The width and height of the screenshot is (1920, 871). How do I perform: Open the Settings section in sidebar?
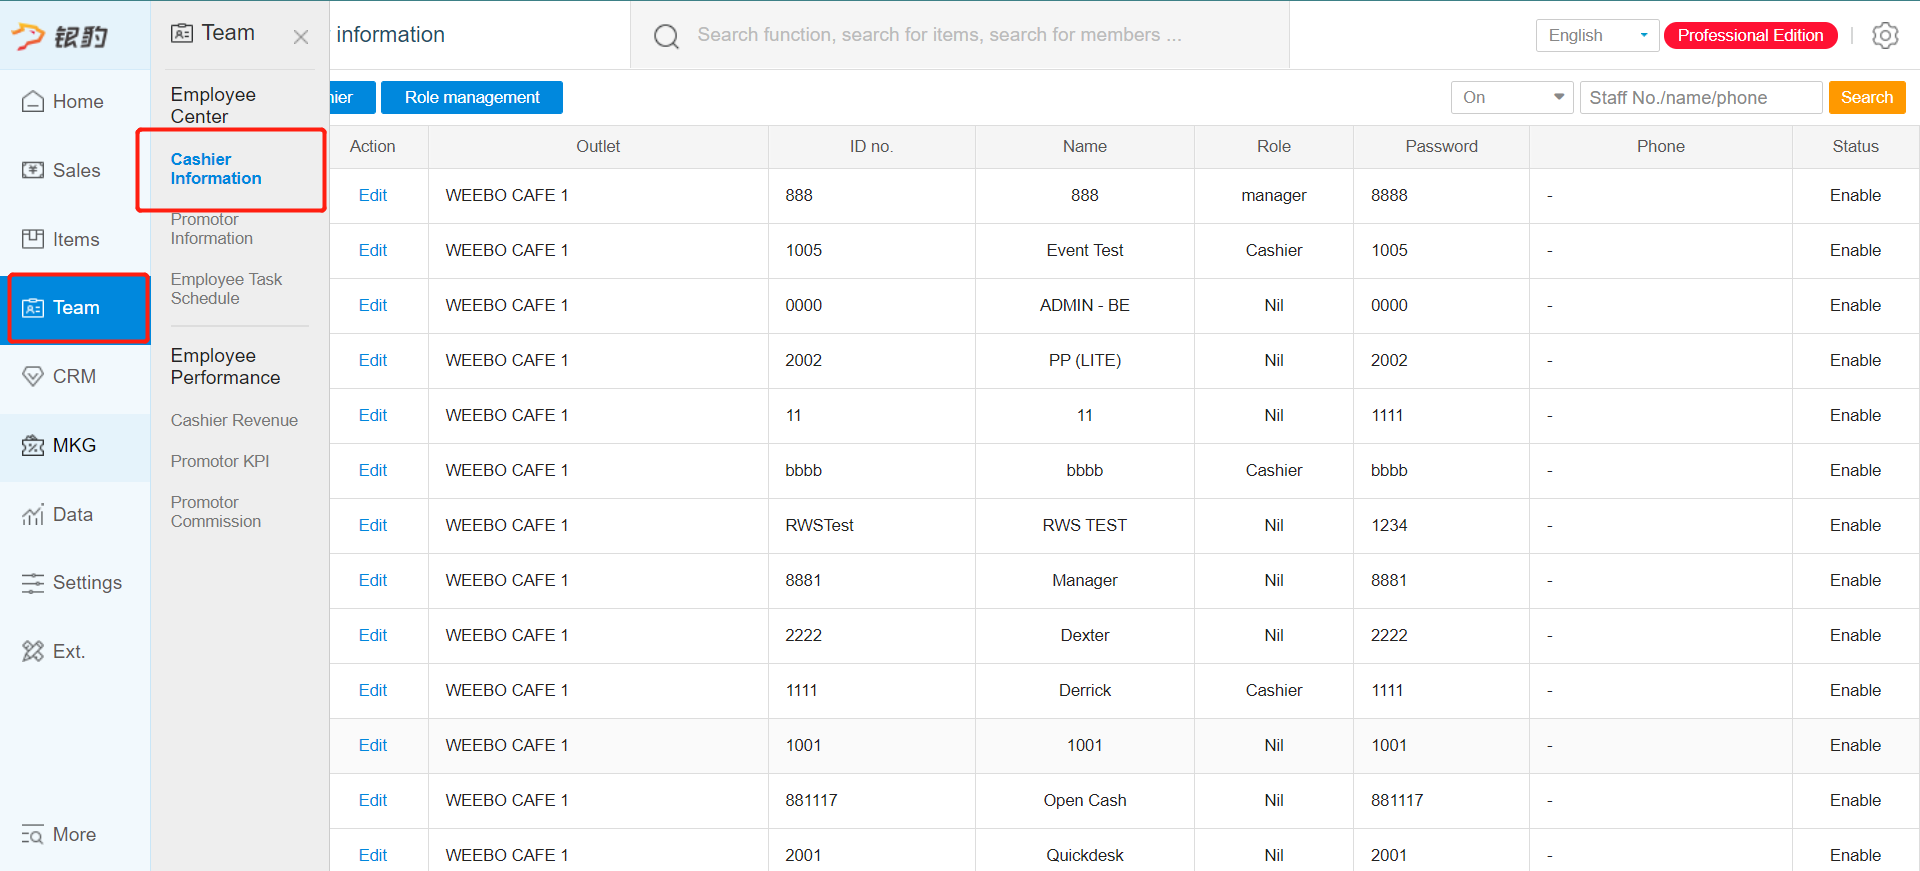point(75,582)
